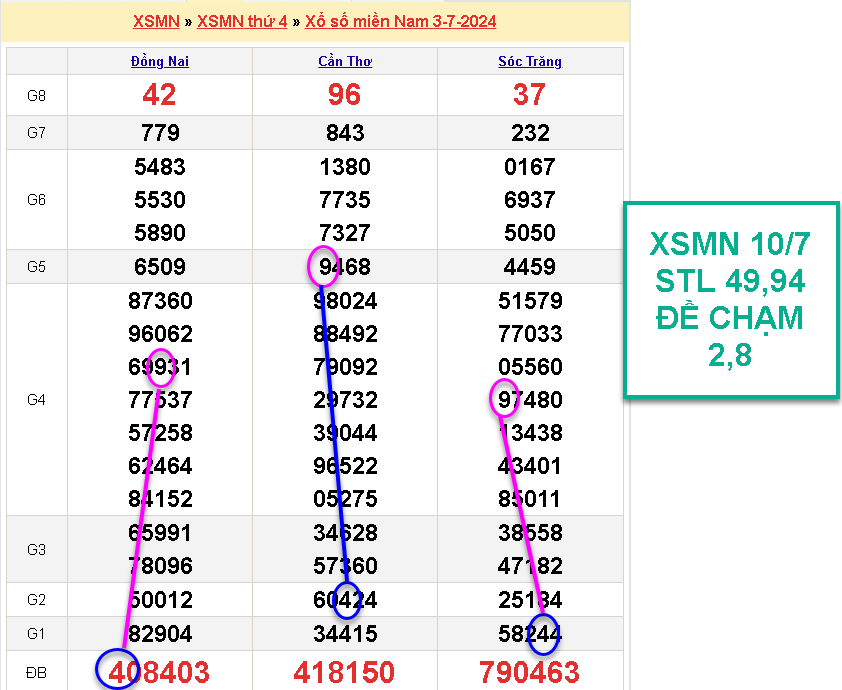
Task: Select the G8 result 37 for Sóc Trăng
Action: pos(530,95)
